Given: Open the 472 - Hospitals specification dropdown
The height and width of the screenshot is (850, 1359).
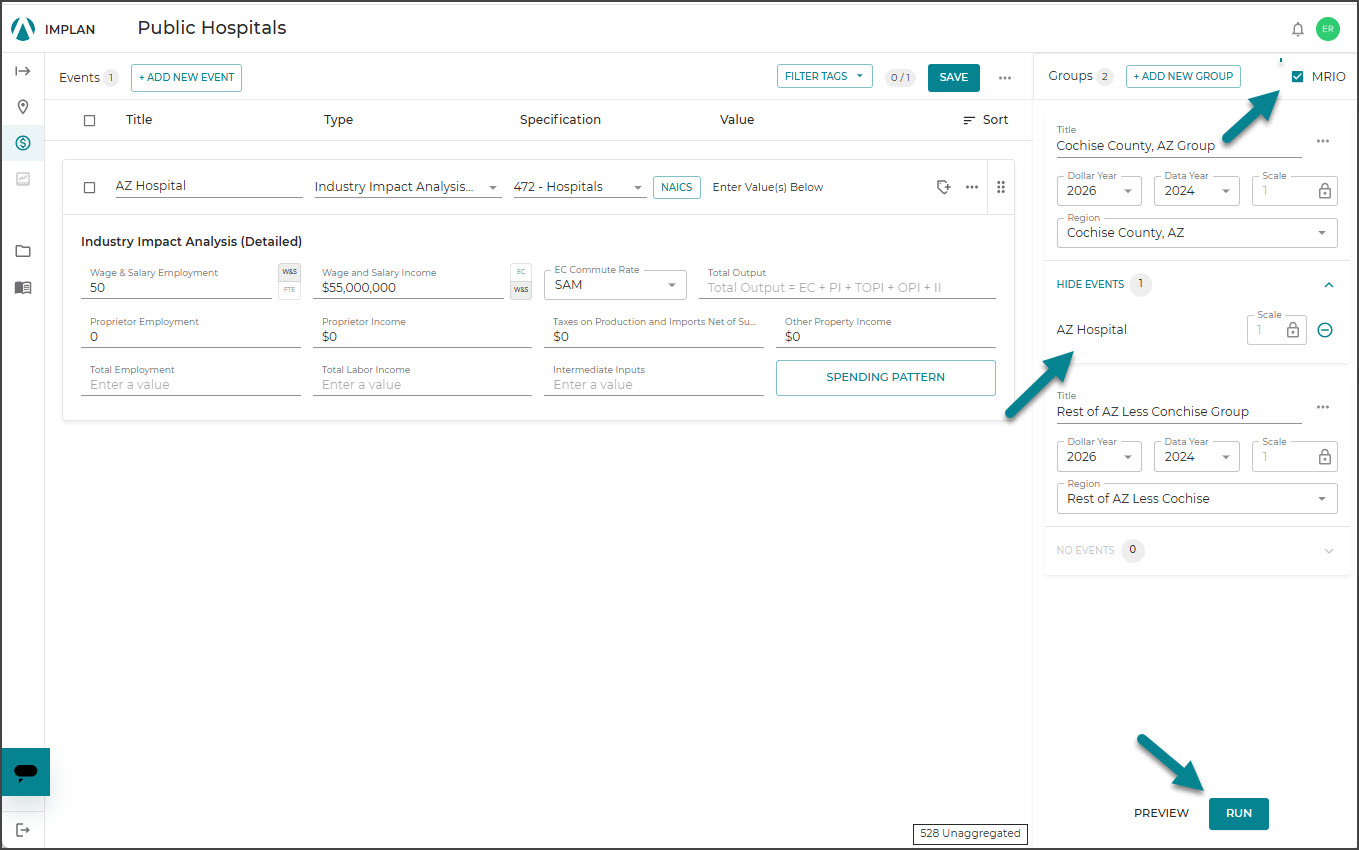Looking at the screenshot, I should (x=579, y=187).
